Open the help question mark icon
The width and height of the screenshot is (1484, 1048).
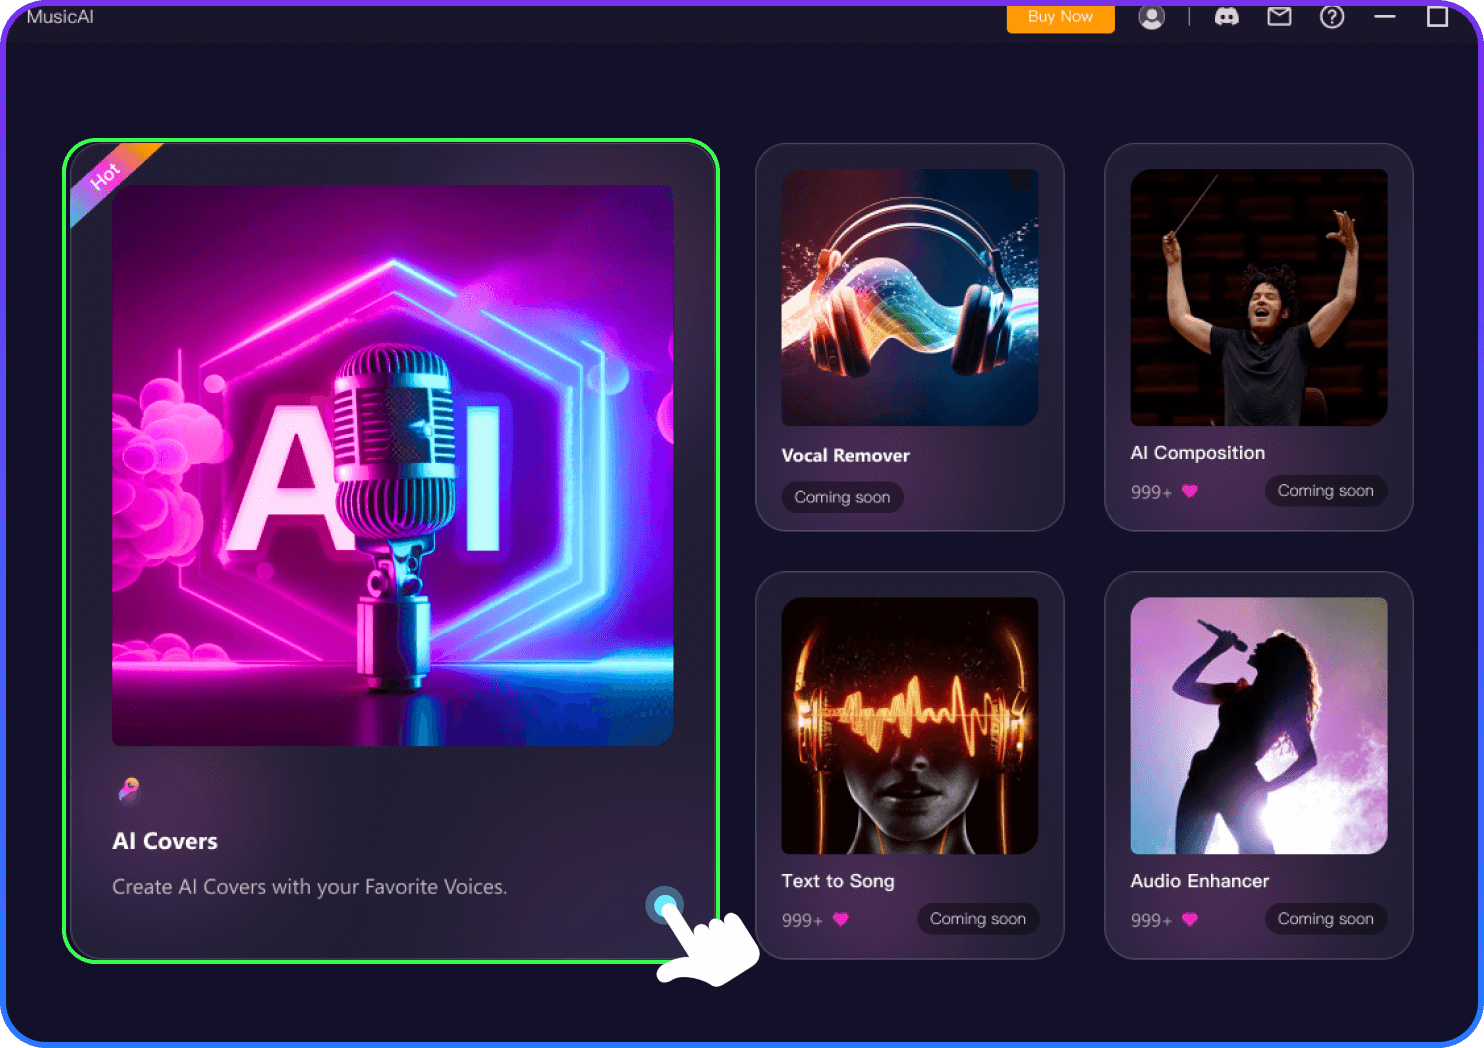click(1332, 17)
